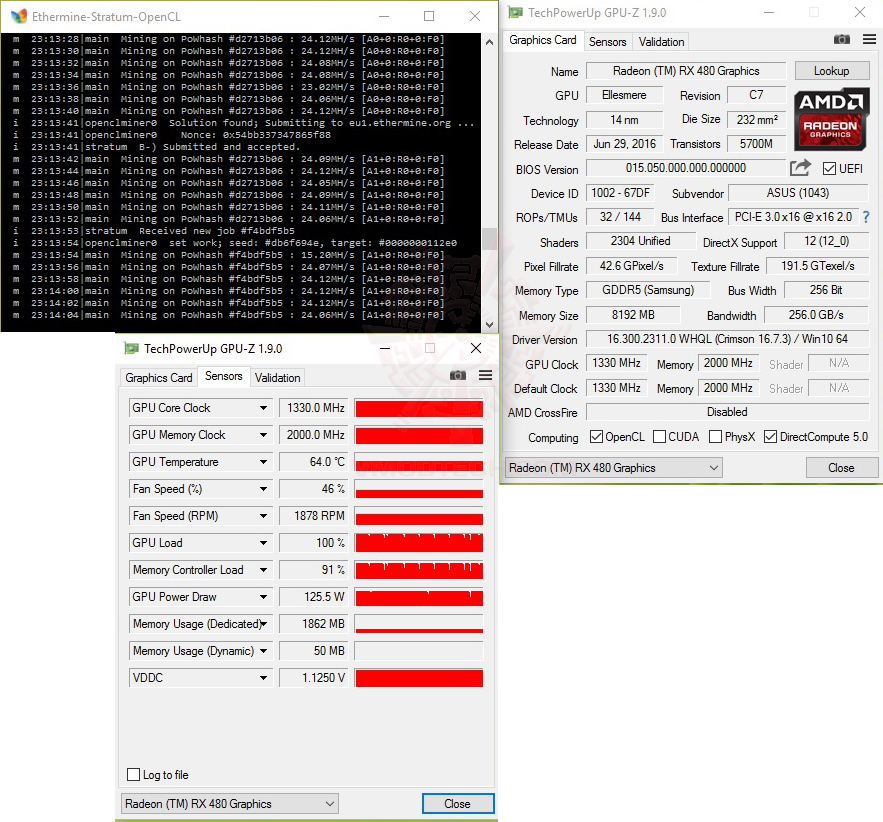Click 'Submitted and accepted.' console line

pos(231,147)
